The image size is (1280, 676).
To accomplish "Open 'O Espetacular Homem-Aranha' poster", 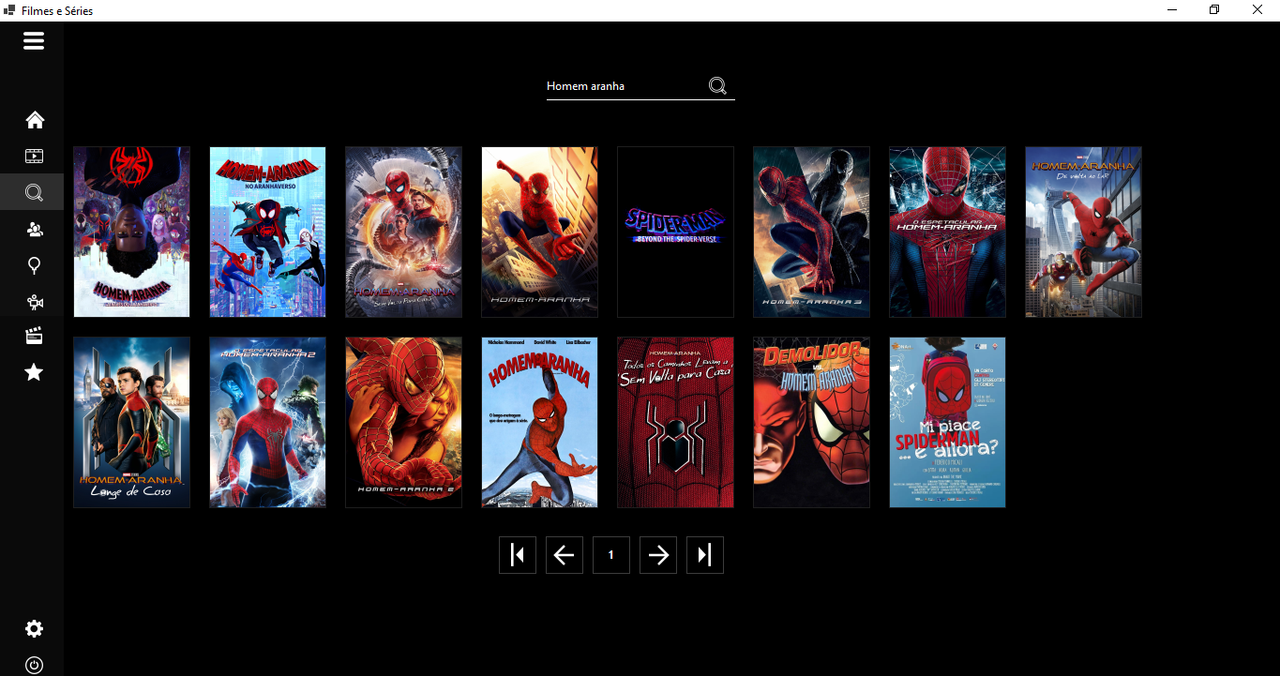I will click(x=948, y=232).
